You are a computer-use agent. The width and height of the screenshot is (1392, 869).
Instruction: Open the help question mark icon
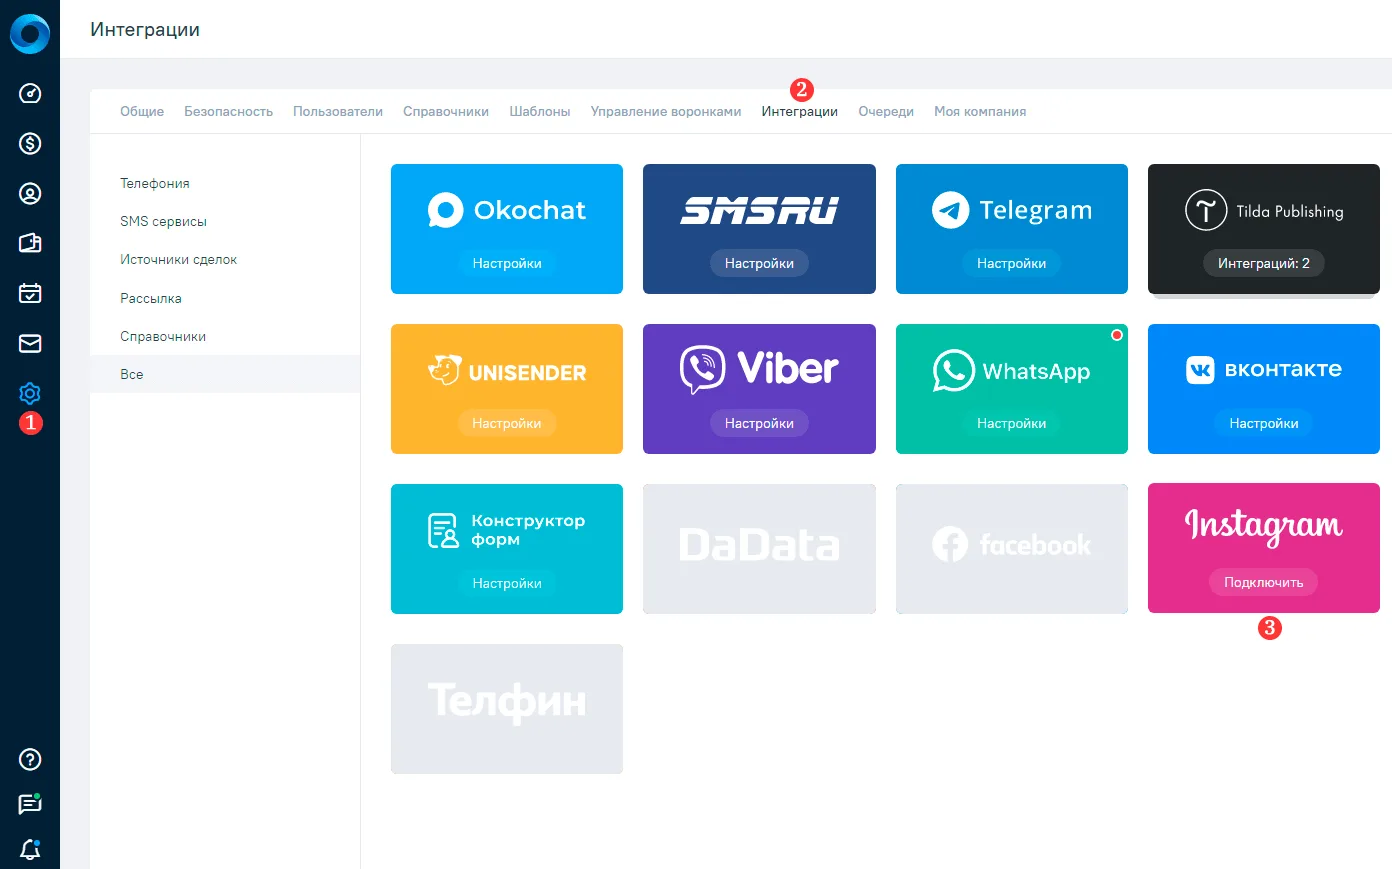30,760
